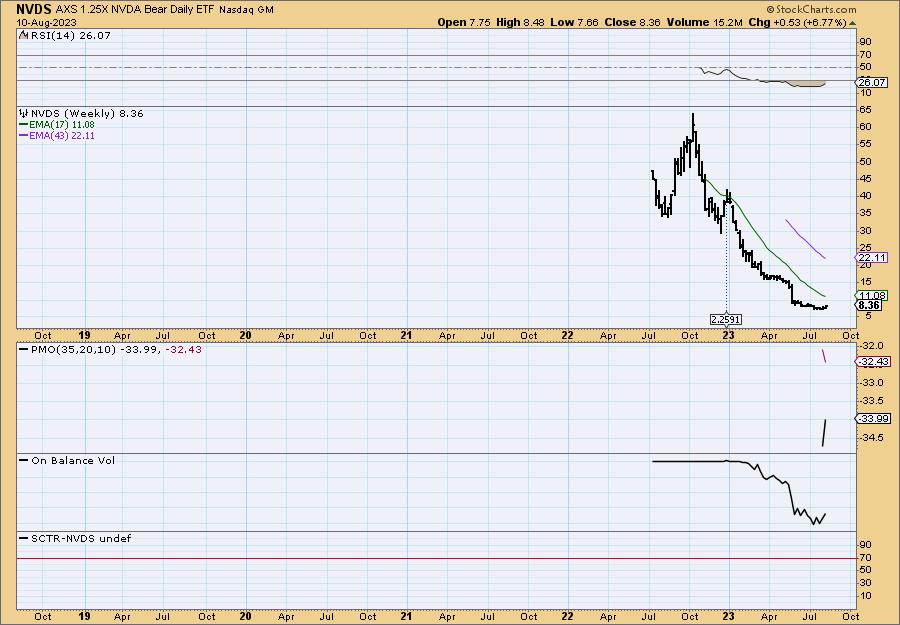
Task: Click the 'PMO(35,20,10) -33.99, -32.43' label
Action: [117, 350]
